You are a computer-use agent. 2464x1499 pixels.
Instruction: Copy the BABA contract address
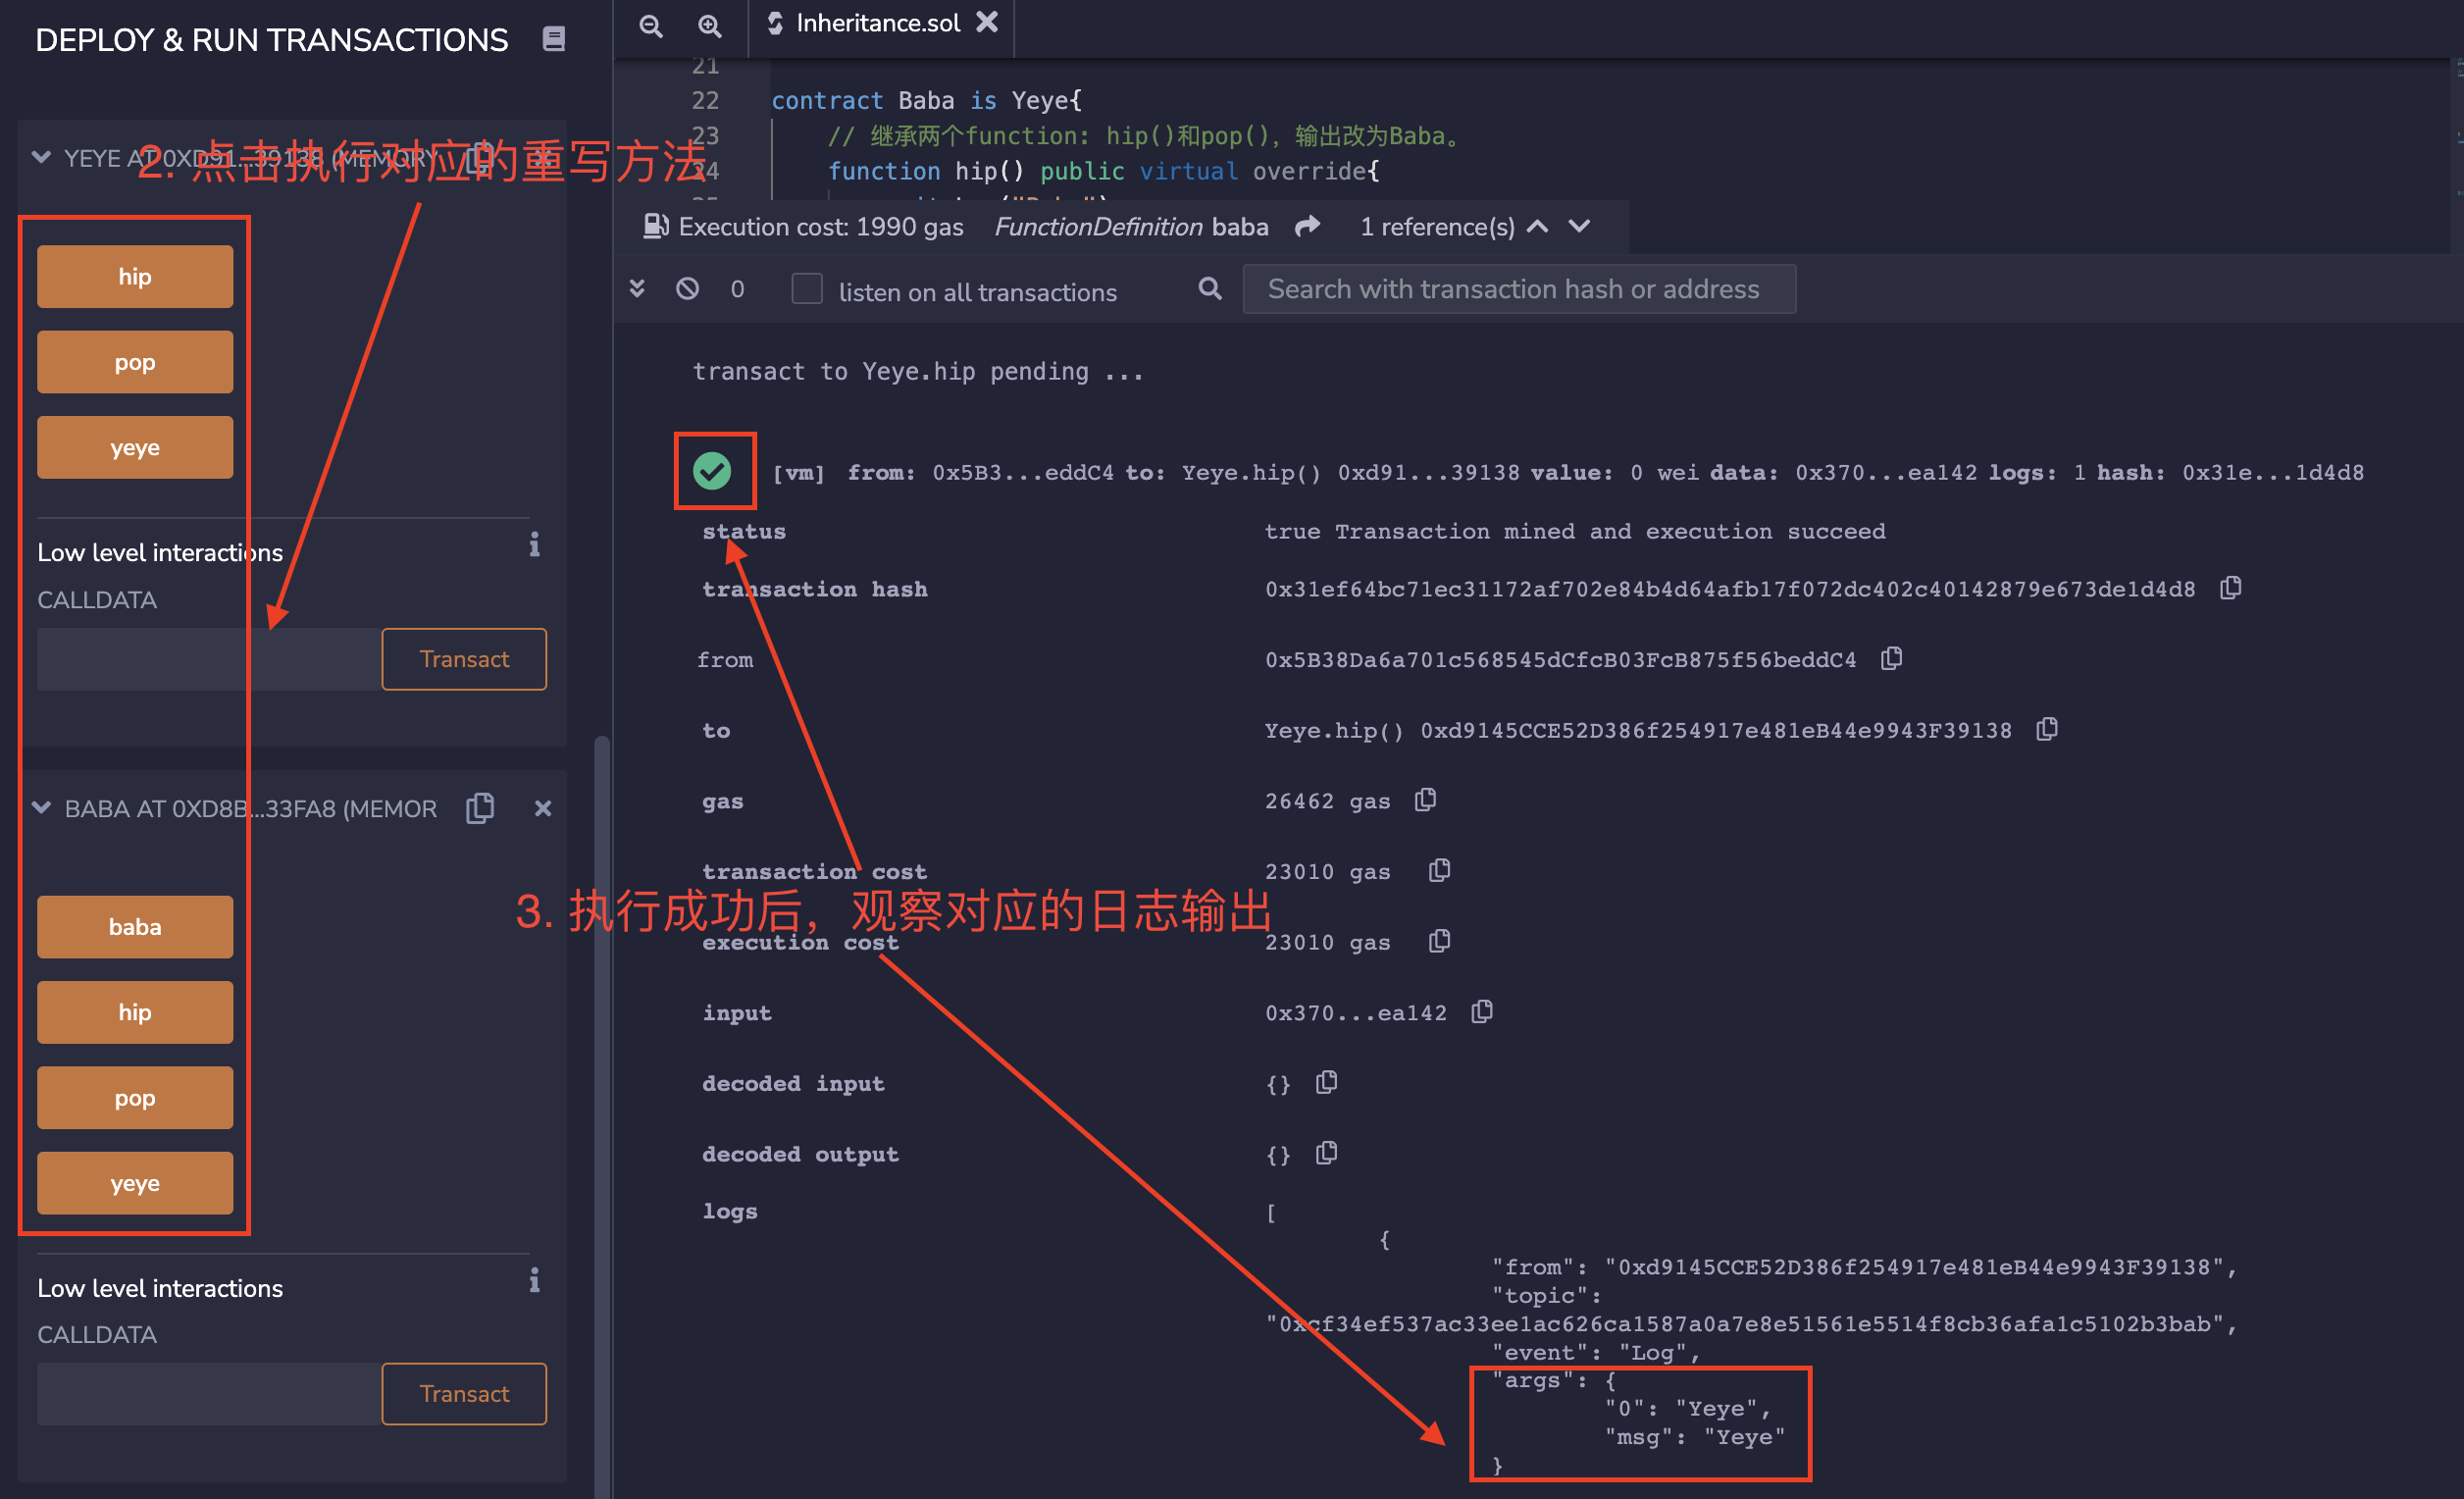481,808
